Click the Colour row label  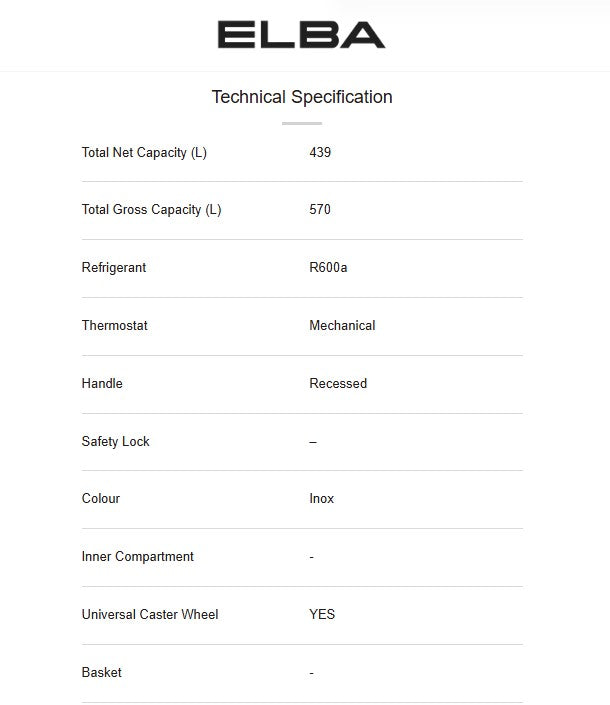[x=100, y=499]
